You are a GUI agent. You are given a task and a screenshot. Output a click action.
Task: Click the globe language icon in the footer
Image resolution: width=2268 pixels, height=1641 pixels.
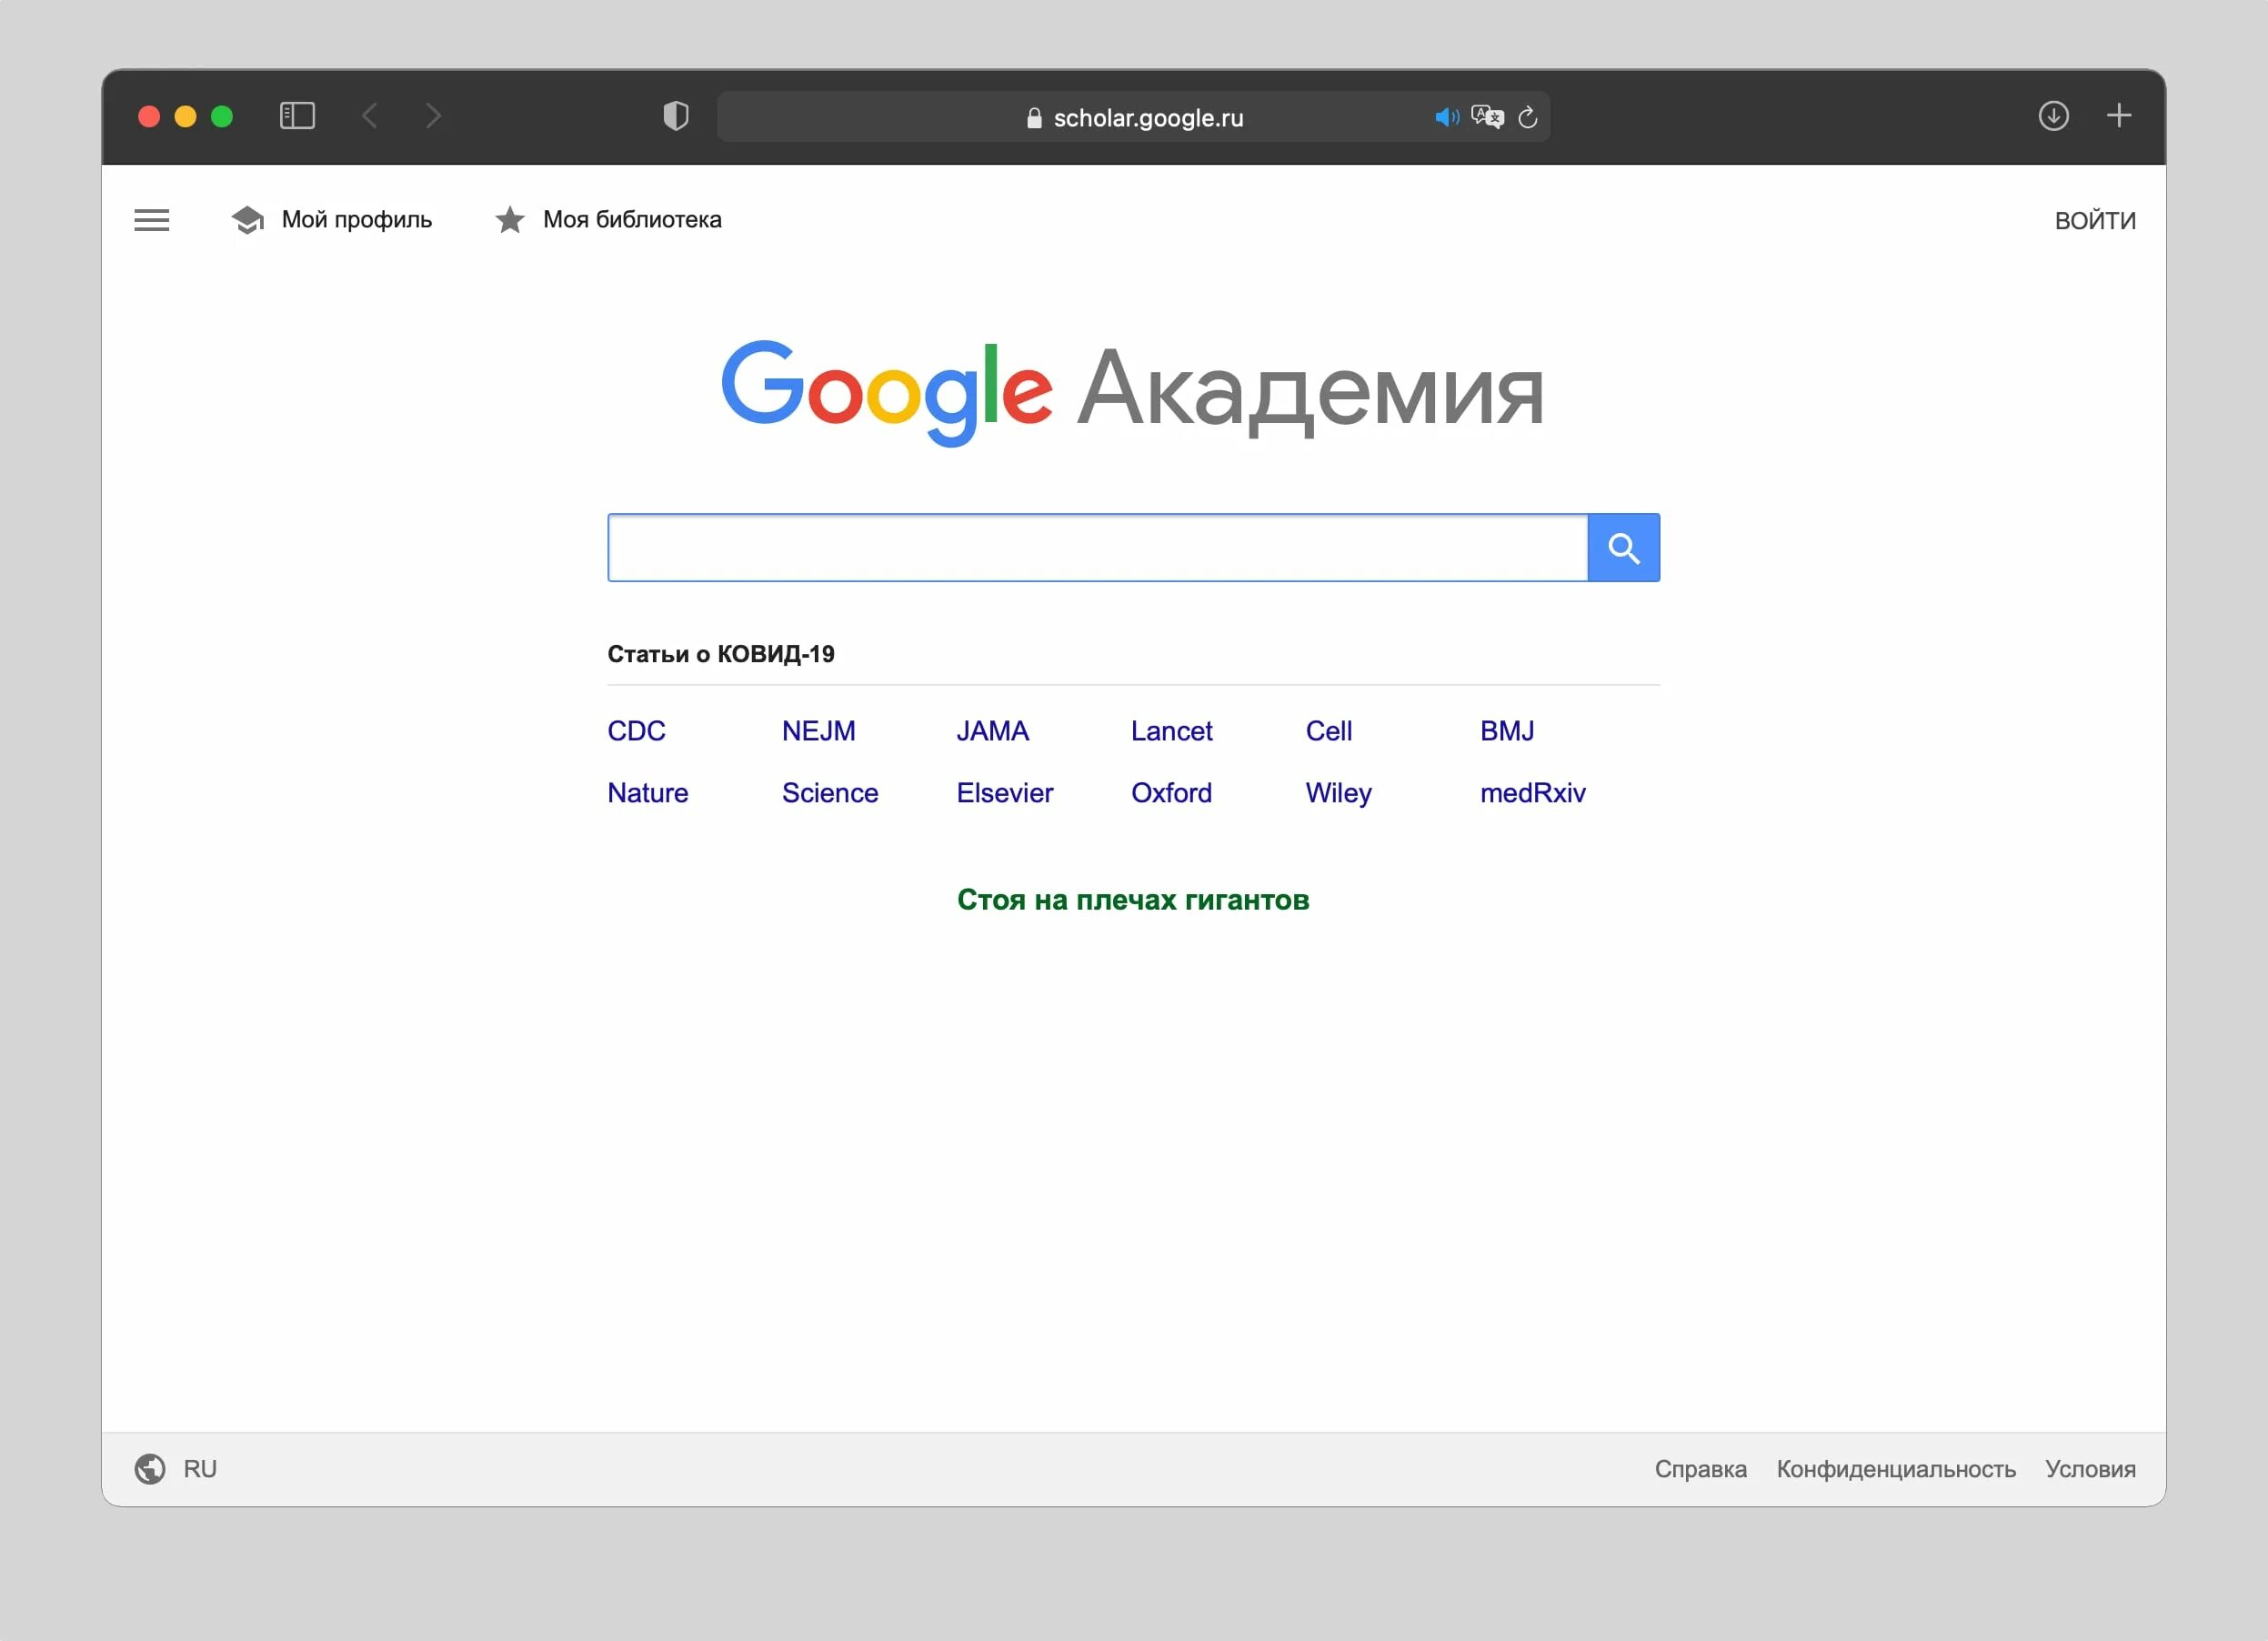tap(150, 1468)
